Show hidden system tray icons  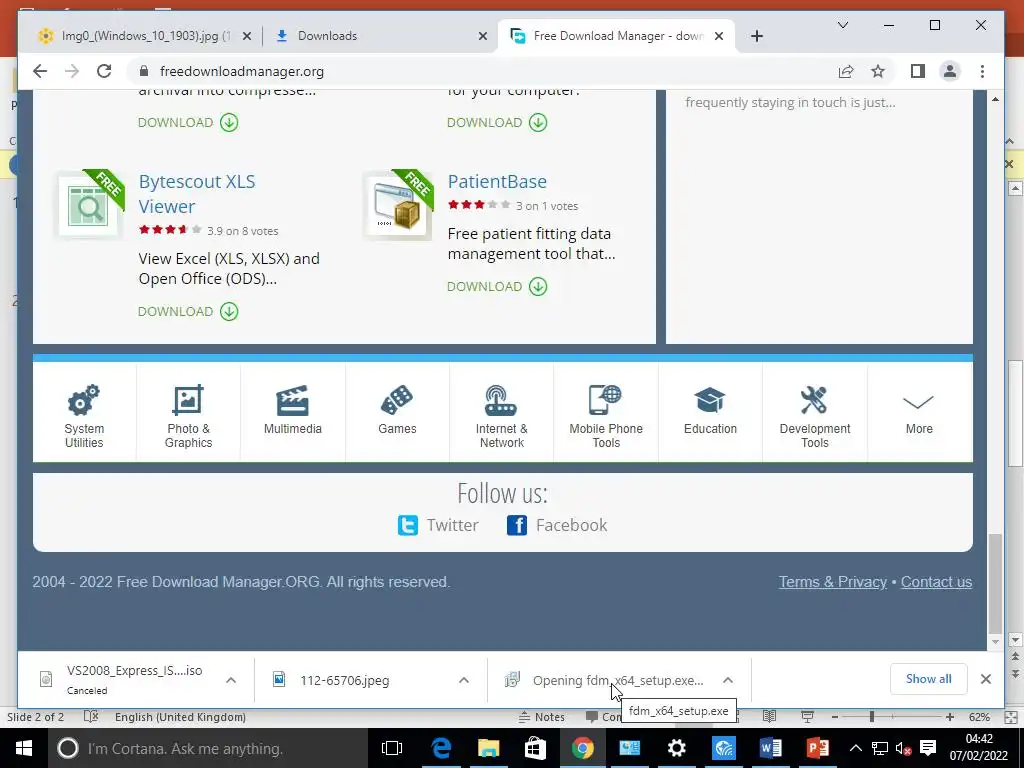click(856, 748)
